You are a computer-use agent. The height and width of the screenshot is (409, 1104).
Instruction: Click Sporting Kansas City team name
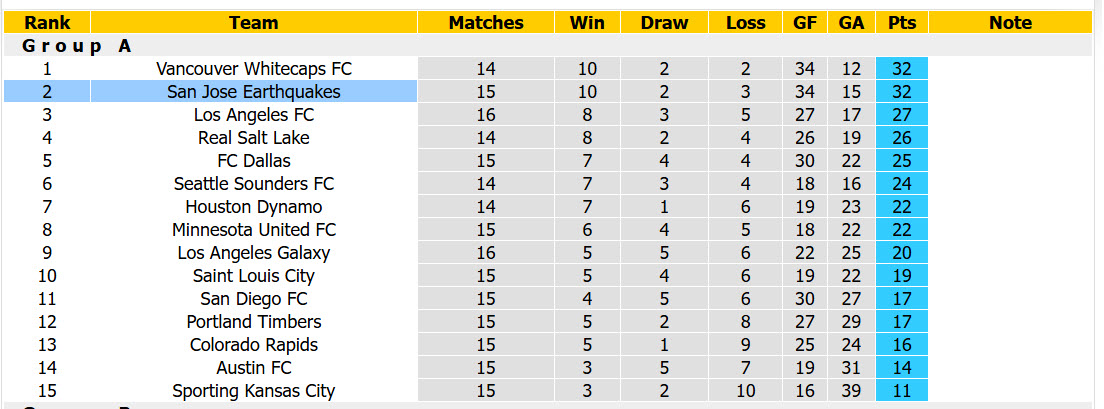click(253, 391)
